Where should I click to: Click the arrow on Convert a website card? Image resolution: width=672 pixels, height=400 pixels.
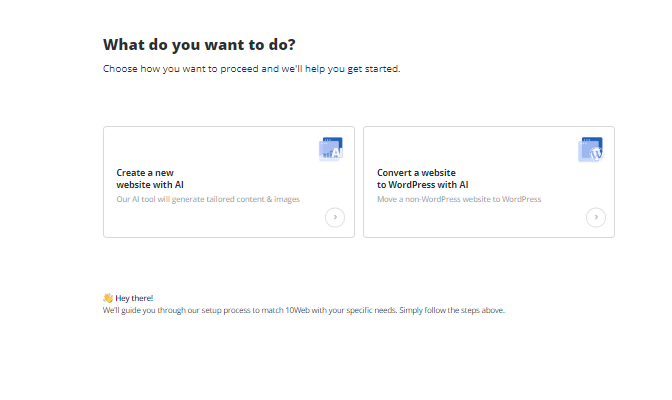coord(595,217)
